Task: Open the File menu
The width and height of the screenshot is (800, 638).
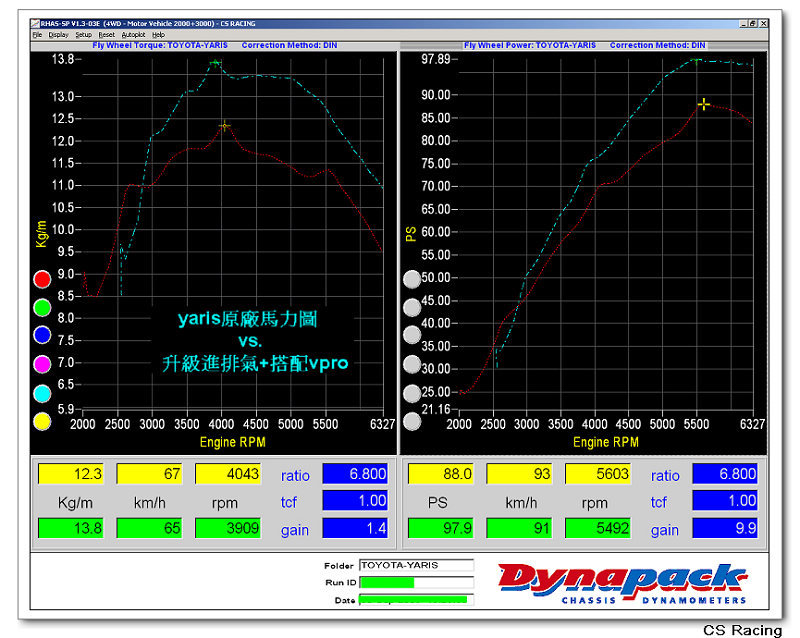Action: coord(37,35)
